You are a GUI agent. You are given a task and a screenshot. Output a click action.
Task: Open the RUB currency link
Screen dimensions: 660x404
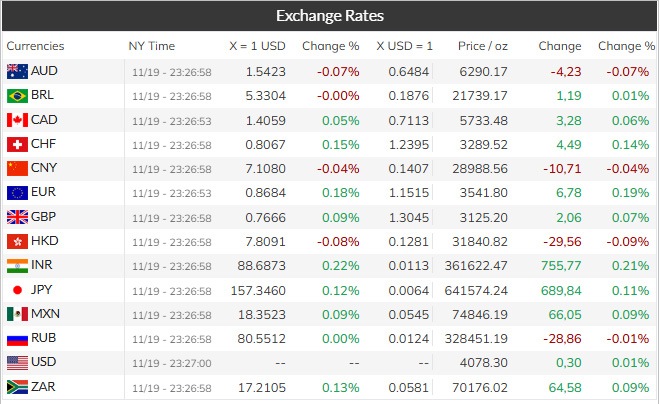45,339
